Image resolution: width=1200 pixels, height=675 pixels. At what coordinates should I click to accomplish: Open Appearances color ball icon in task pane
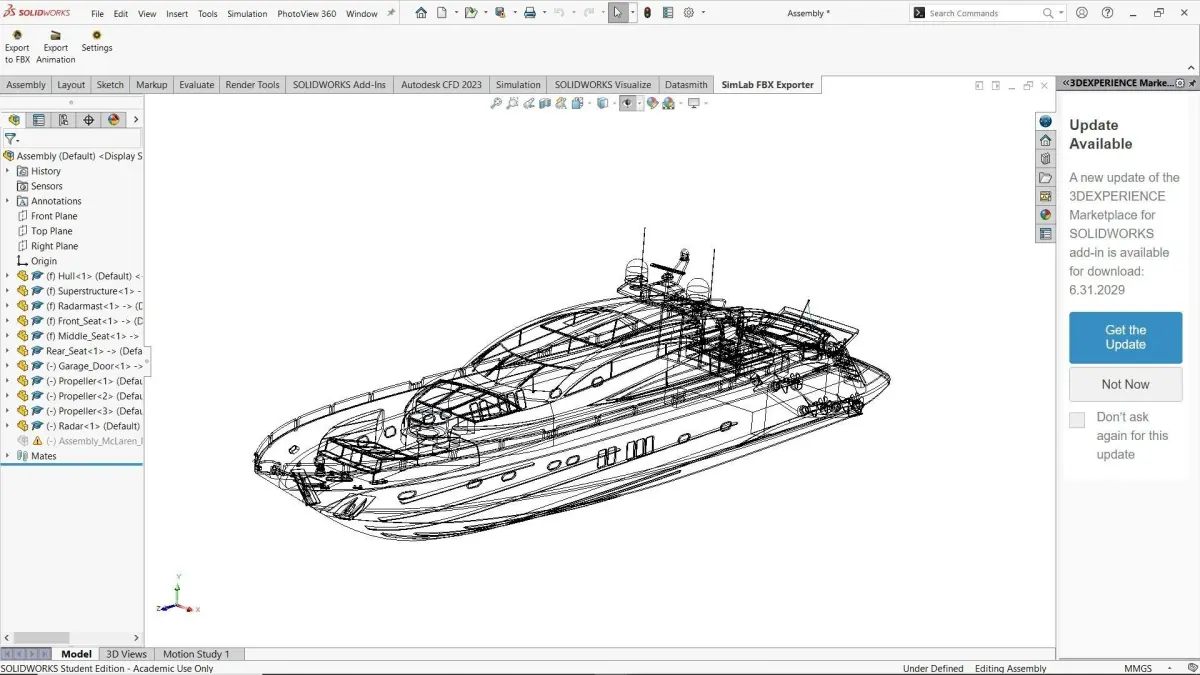(1045, 215)
